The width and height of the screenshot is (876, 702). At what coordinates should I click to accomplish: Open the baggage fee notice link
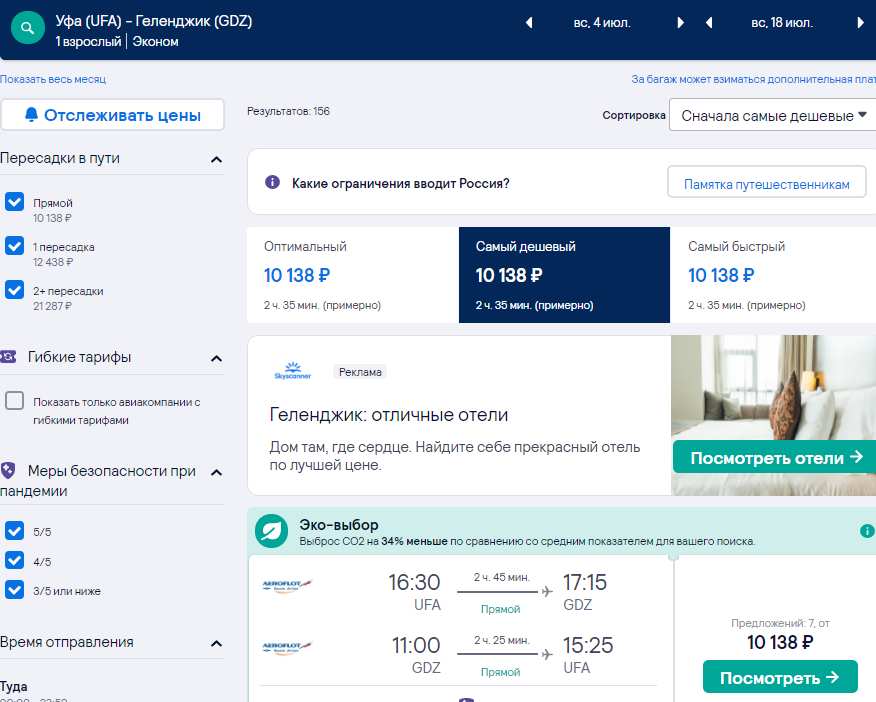754,79
